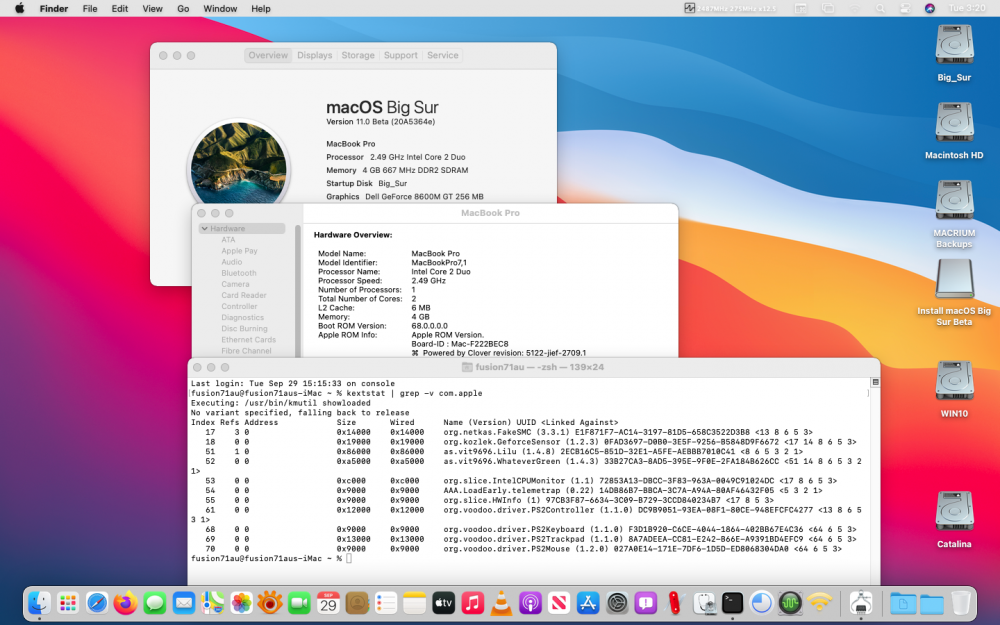Click the Terminal window proxy folder icon

(x=467, y=367)
